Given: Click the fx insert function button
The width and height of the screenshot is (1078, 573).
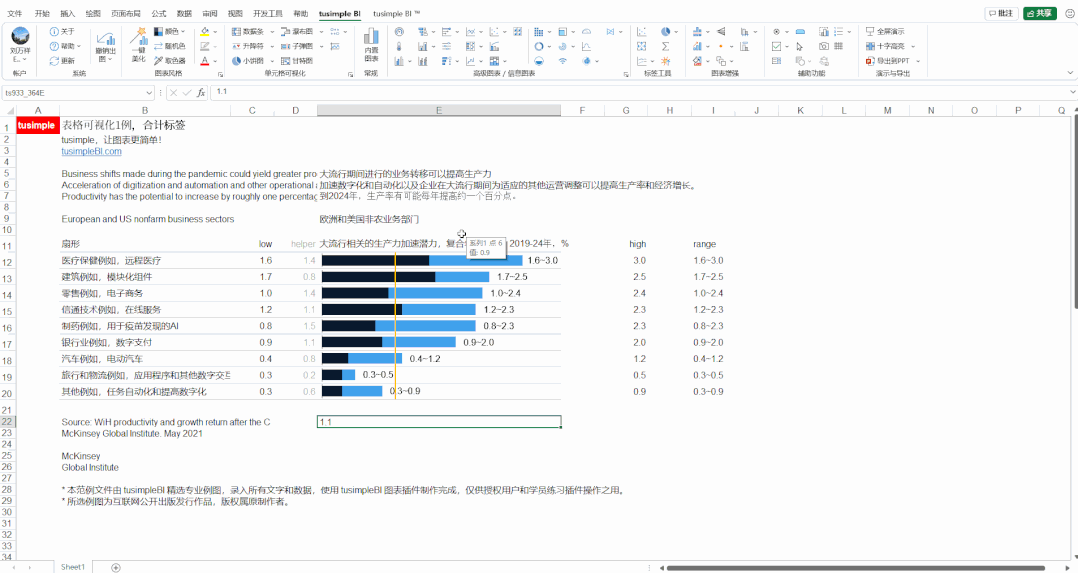Looking at the screenshot, I should click(201, 92).
